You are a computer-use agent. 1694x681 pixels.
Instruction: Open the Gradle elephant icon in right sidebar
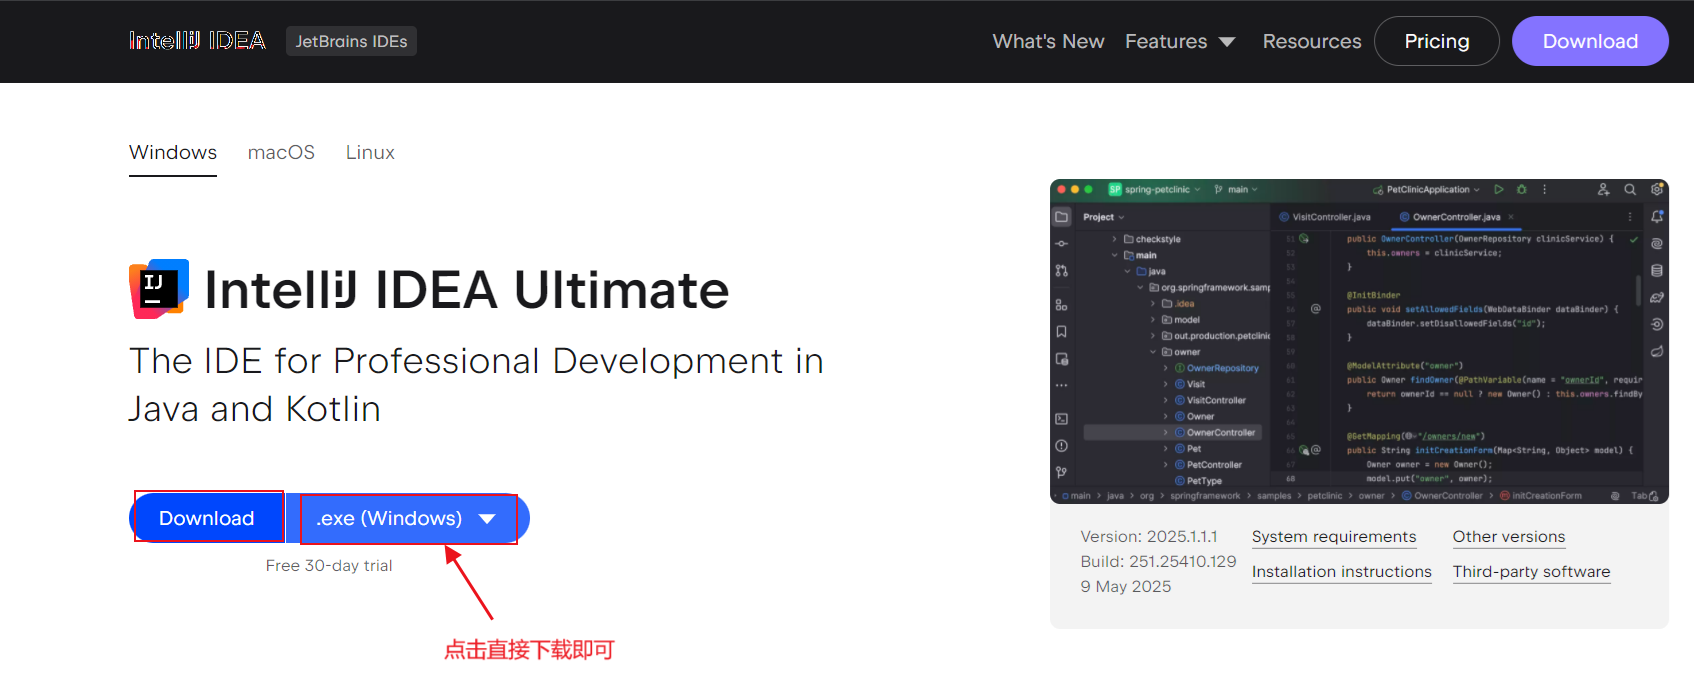coord(1657,298)
